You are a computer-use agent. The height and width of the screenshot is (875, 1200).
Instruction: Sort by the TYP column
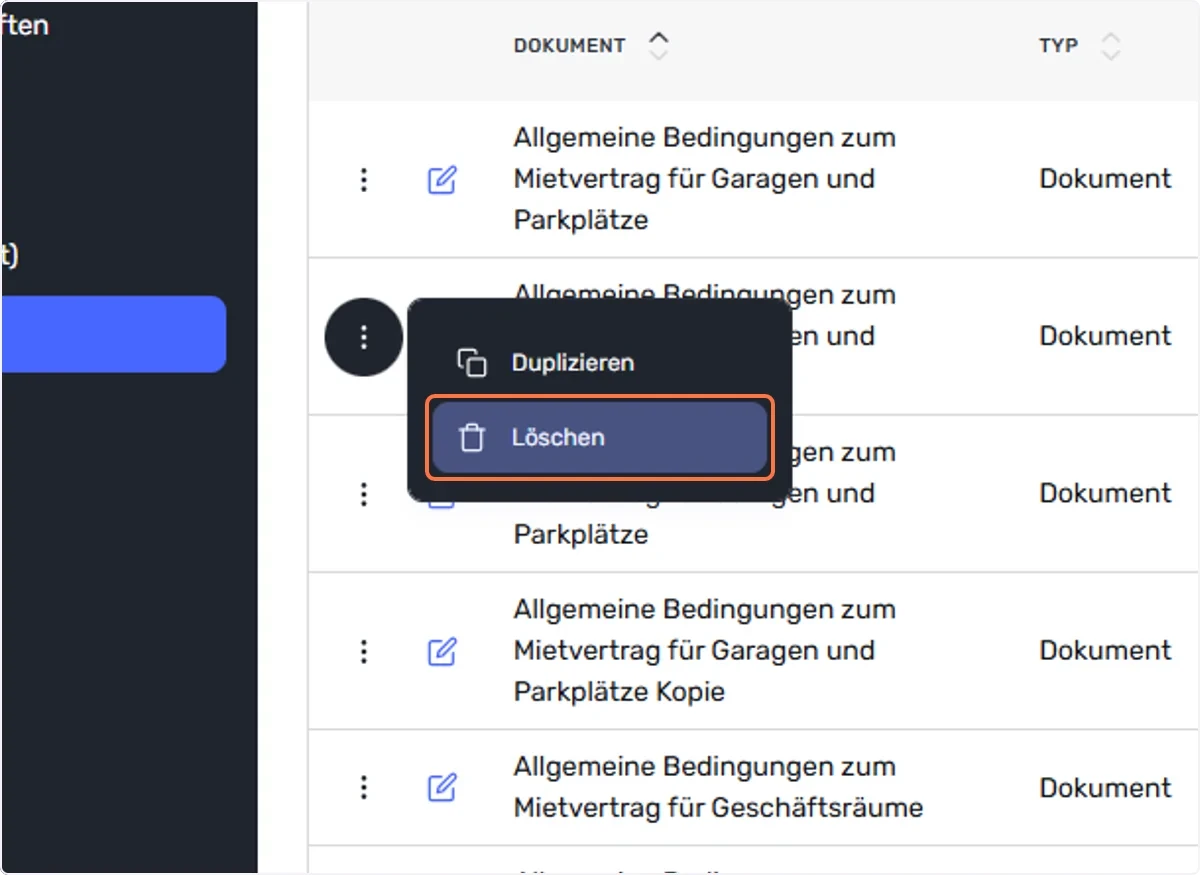coord(1110,45)
